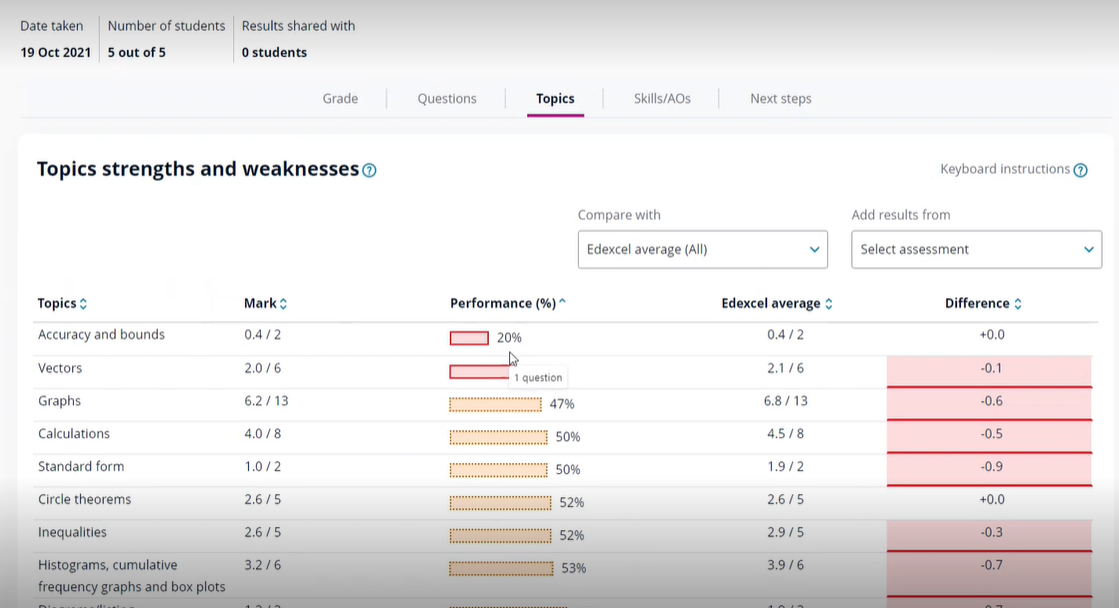Sort by Mark column arrows
This screenshot has height=608, width=1119.
pos(283,304)
